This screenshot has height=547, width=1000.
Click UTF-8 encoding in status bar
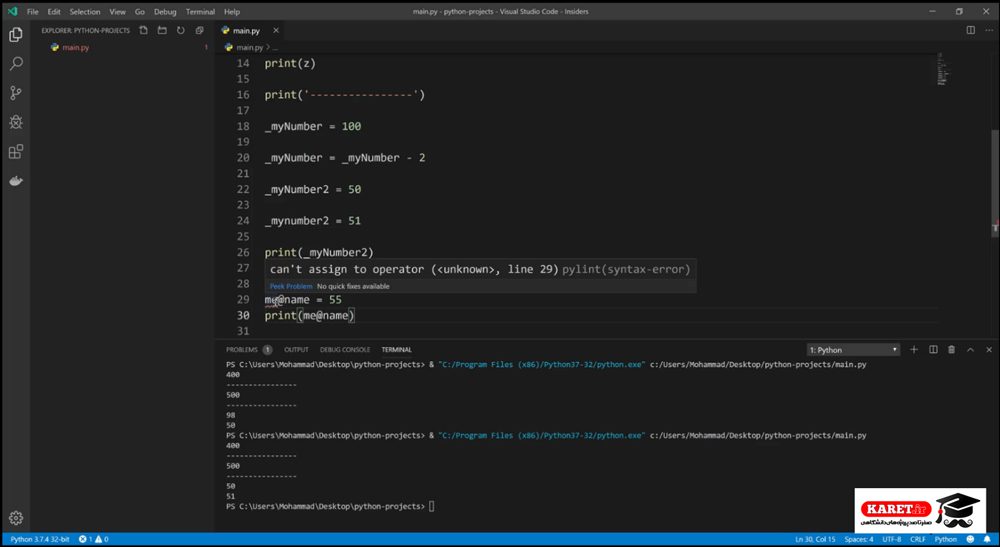tap(892, 539)
